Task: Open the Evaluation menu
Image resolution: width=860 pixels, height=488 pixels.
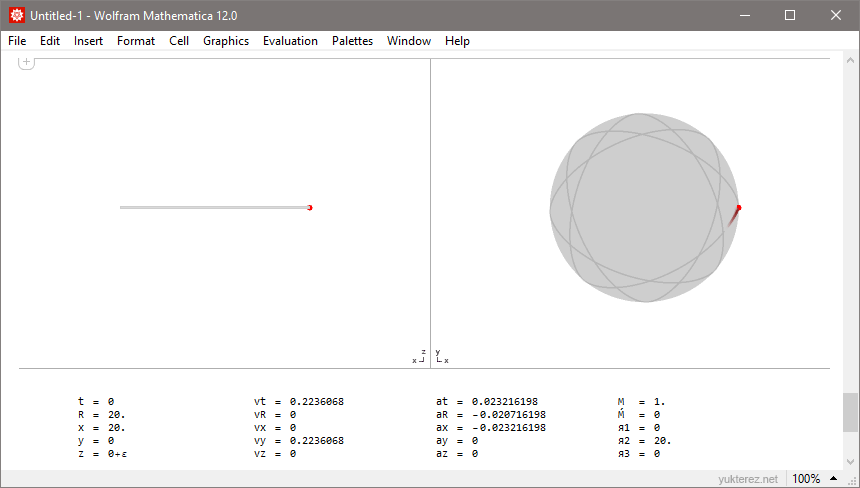Action: coord(290,41)
